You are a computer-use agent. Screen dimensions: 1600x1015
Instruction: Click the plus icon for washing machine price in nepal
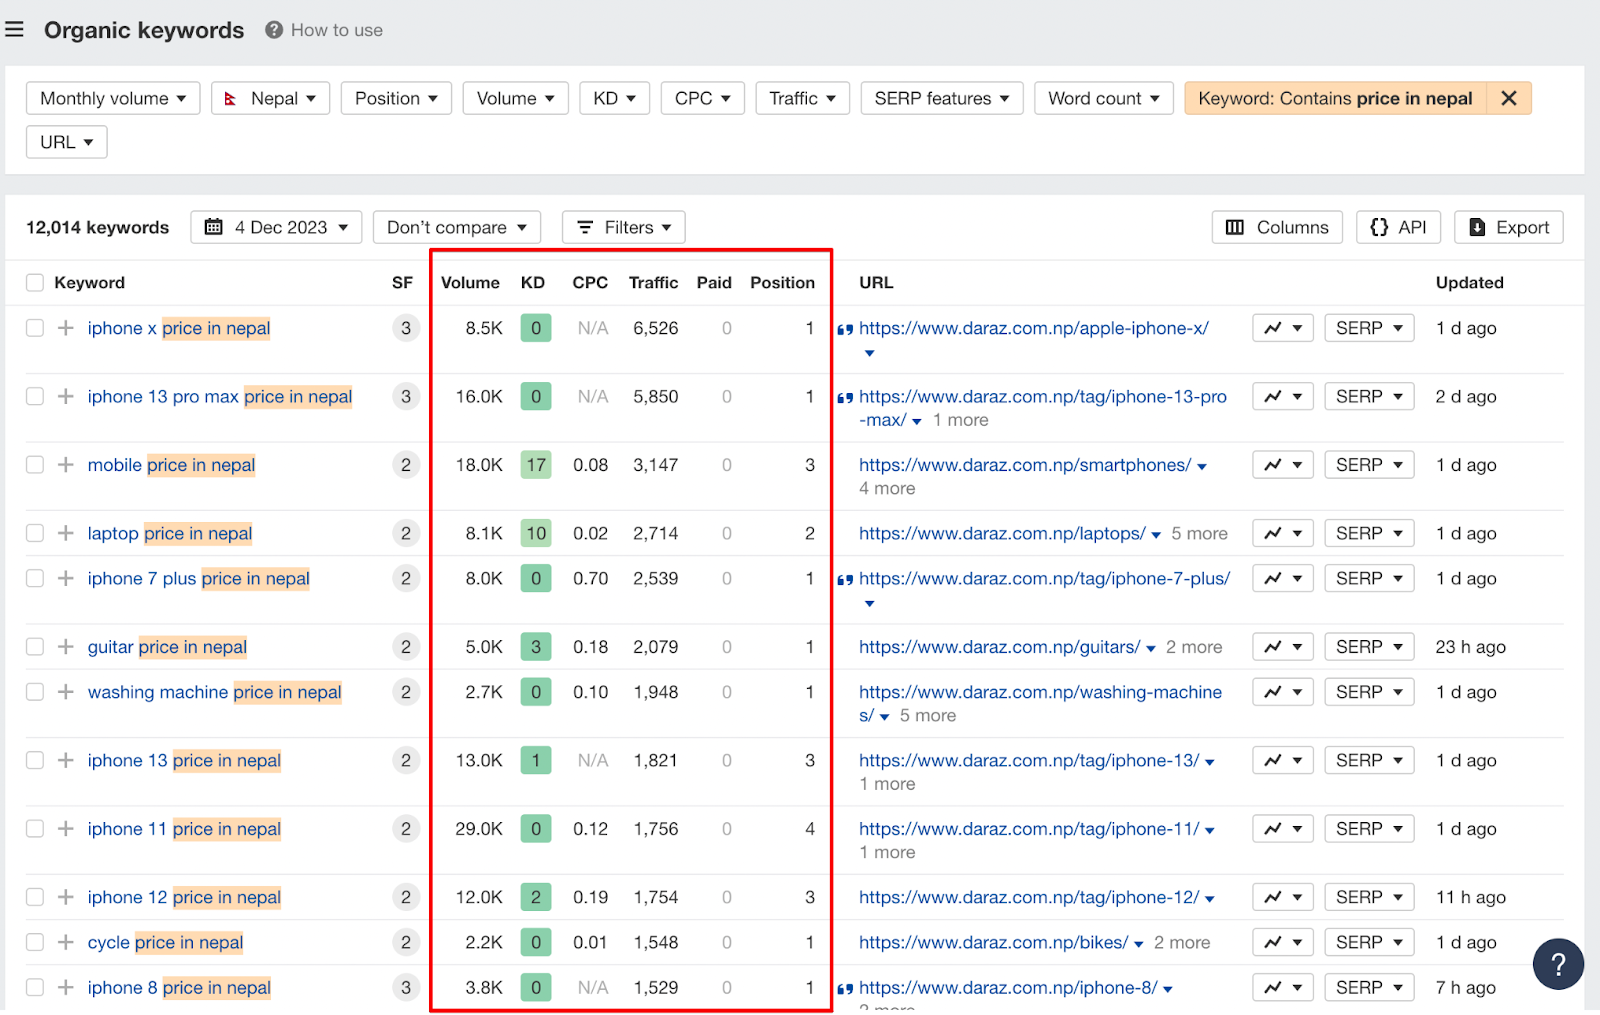(x=66, y=692)
